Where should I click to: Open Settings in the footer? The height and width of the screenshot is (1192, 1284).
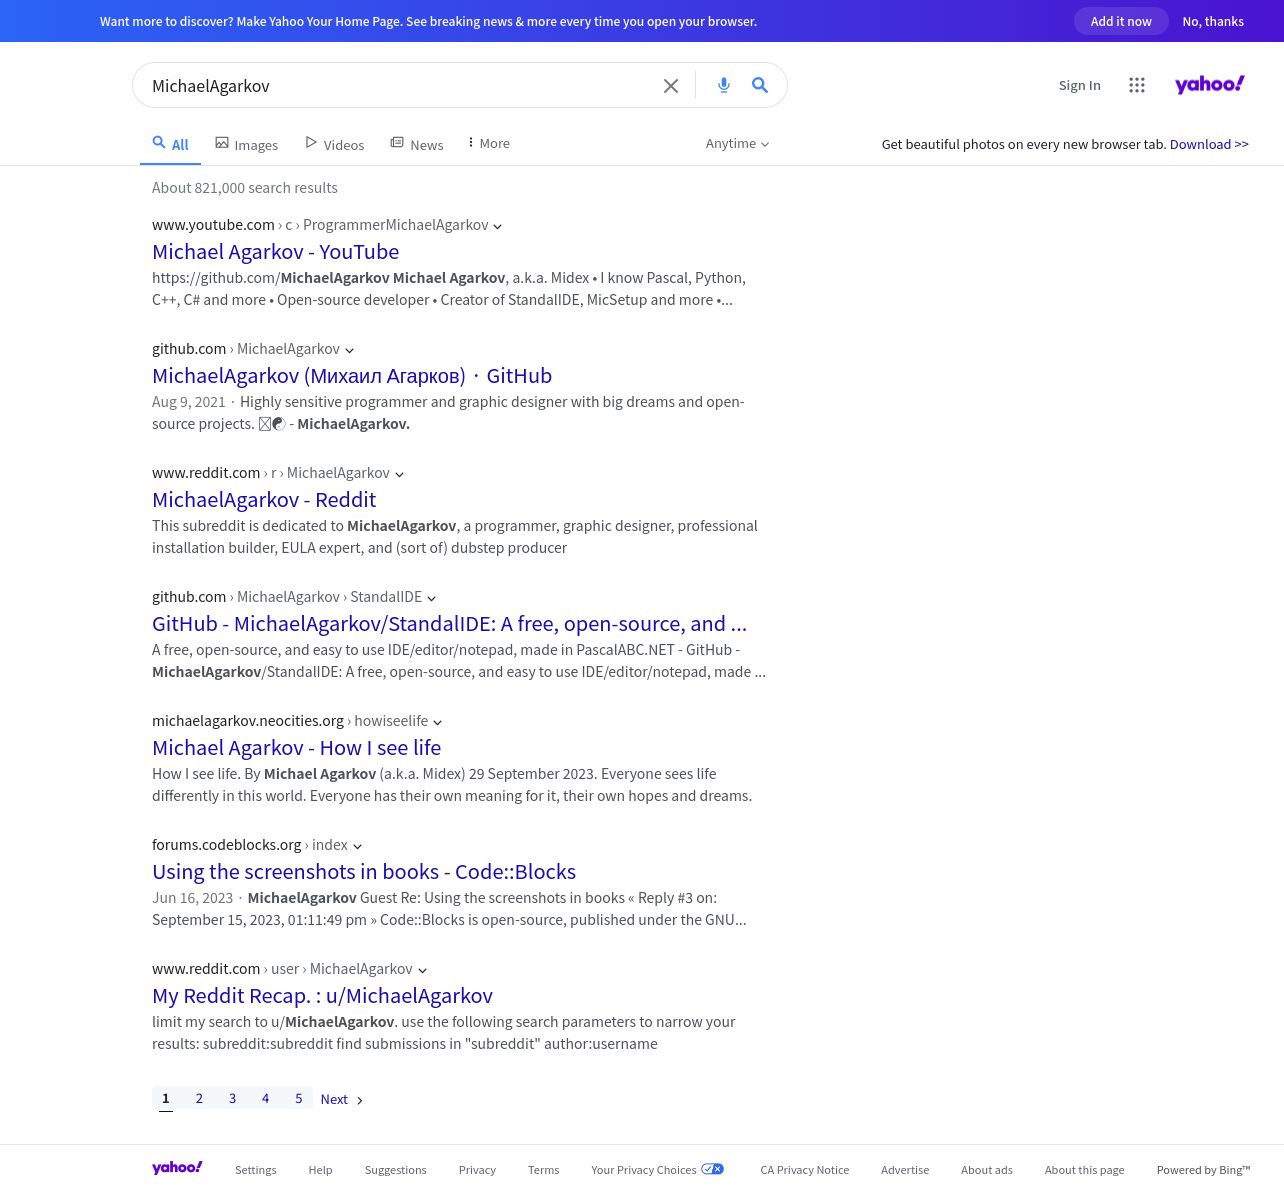(256, 1170)
